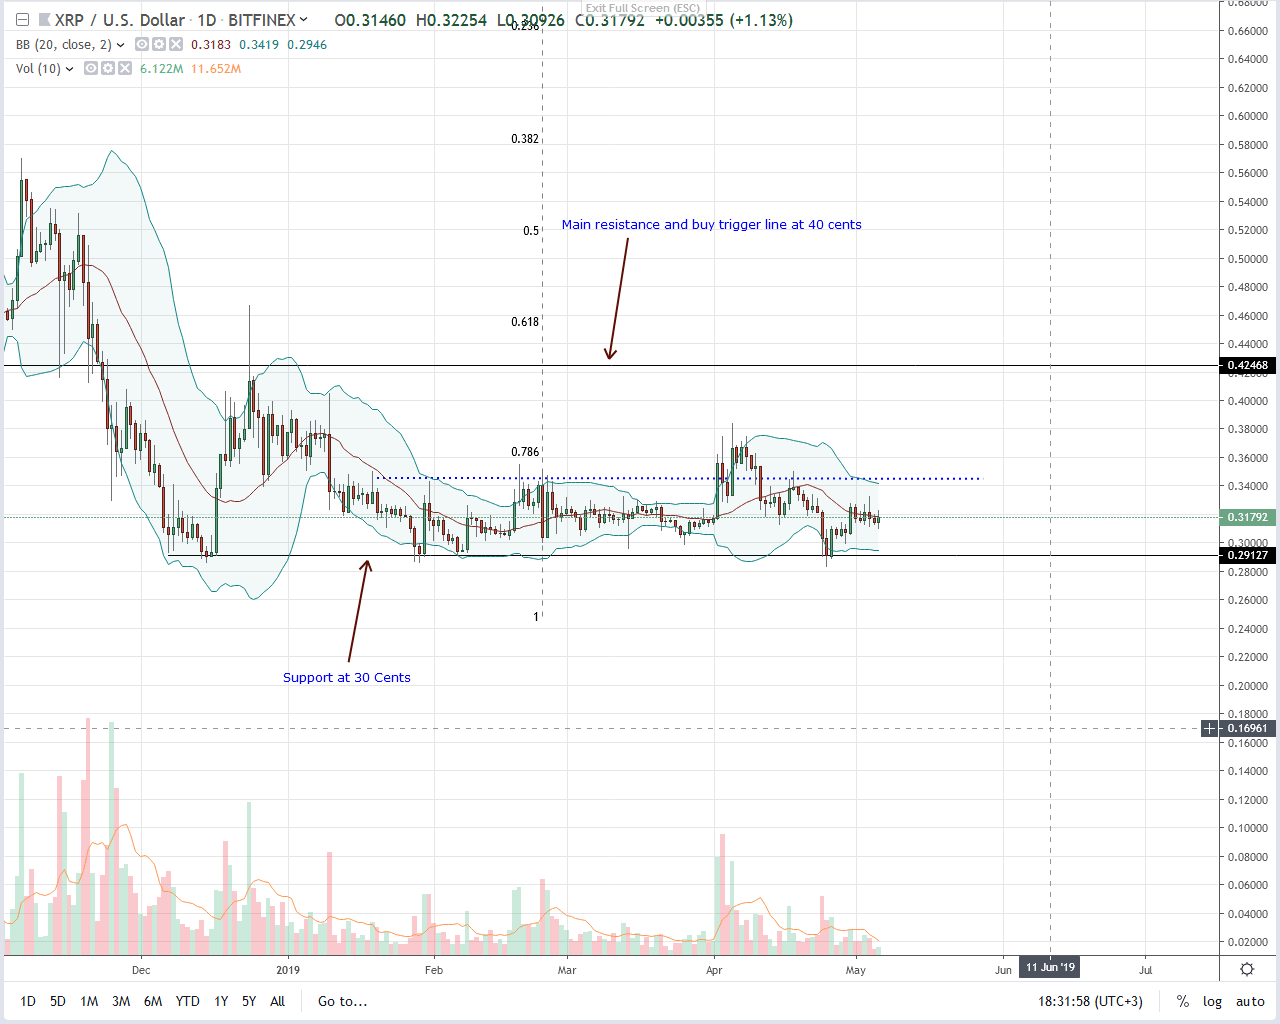
Task: Select the YTD time range
Action: coord(187,1001)
